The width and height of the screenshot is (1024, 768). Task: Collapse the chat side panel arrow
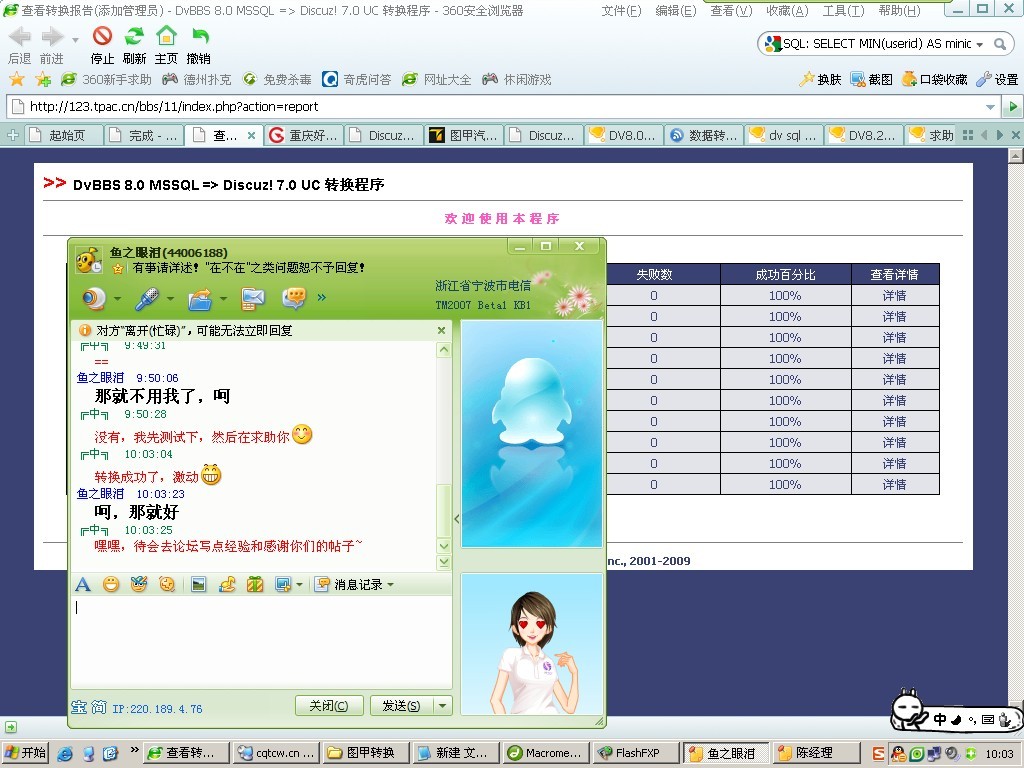point(456,519)
